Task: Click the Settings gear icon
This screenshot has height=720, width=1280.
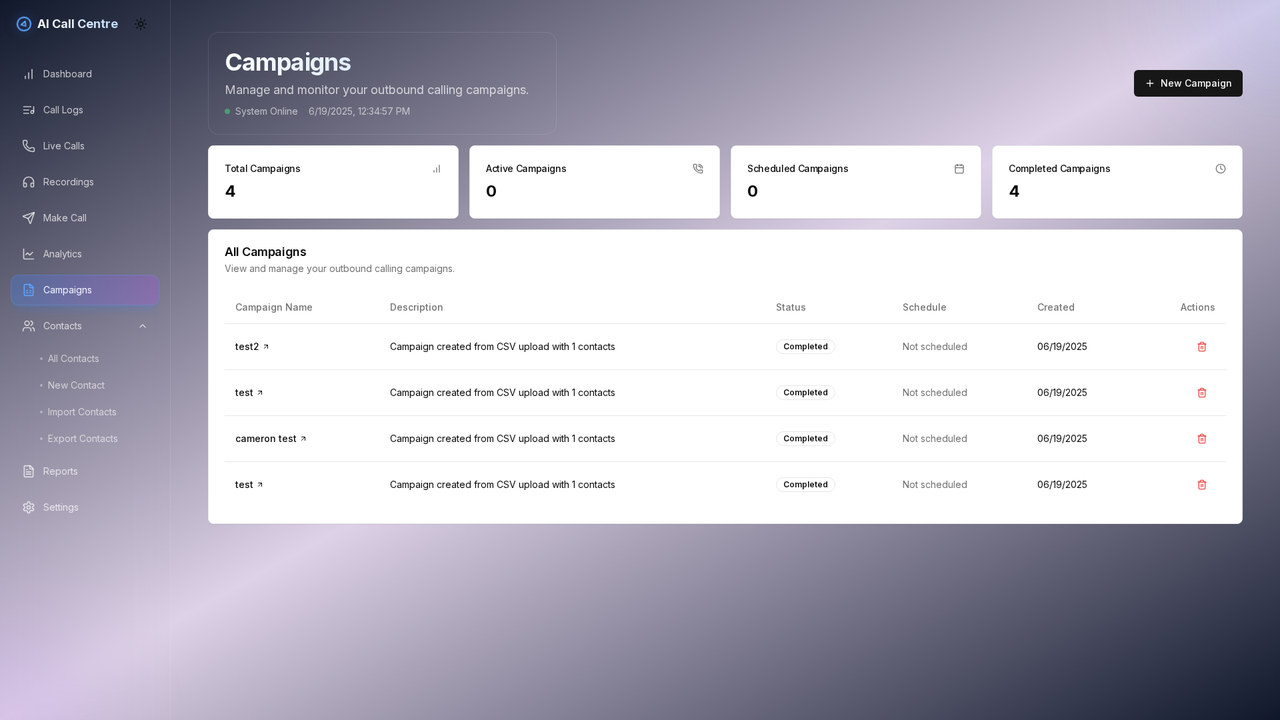Action: 29,507
